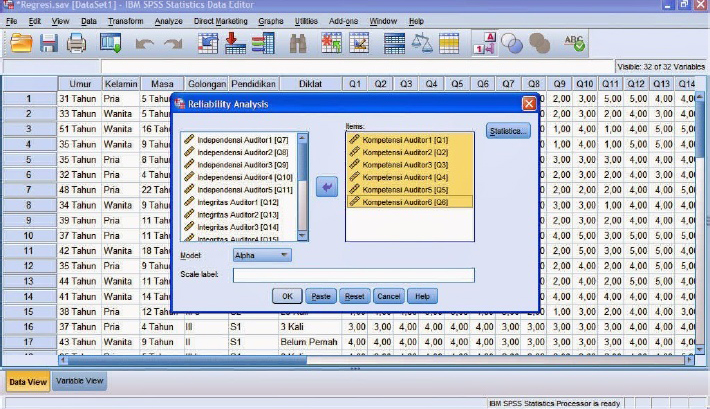Screen dimensions: 710x409
Task: Click down arrow of variable list scrollbar
Action: (303, 236)
